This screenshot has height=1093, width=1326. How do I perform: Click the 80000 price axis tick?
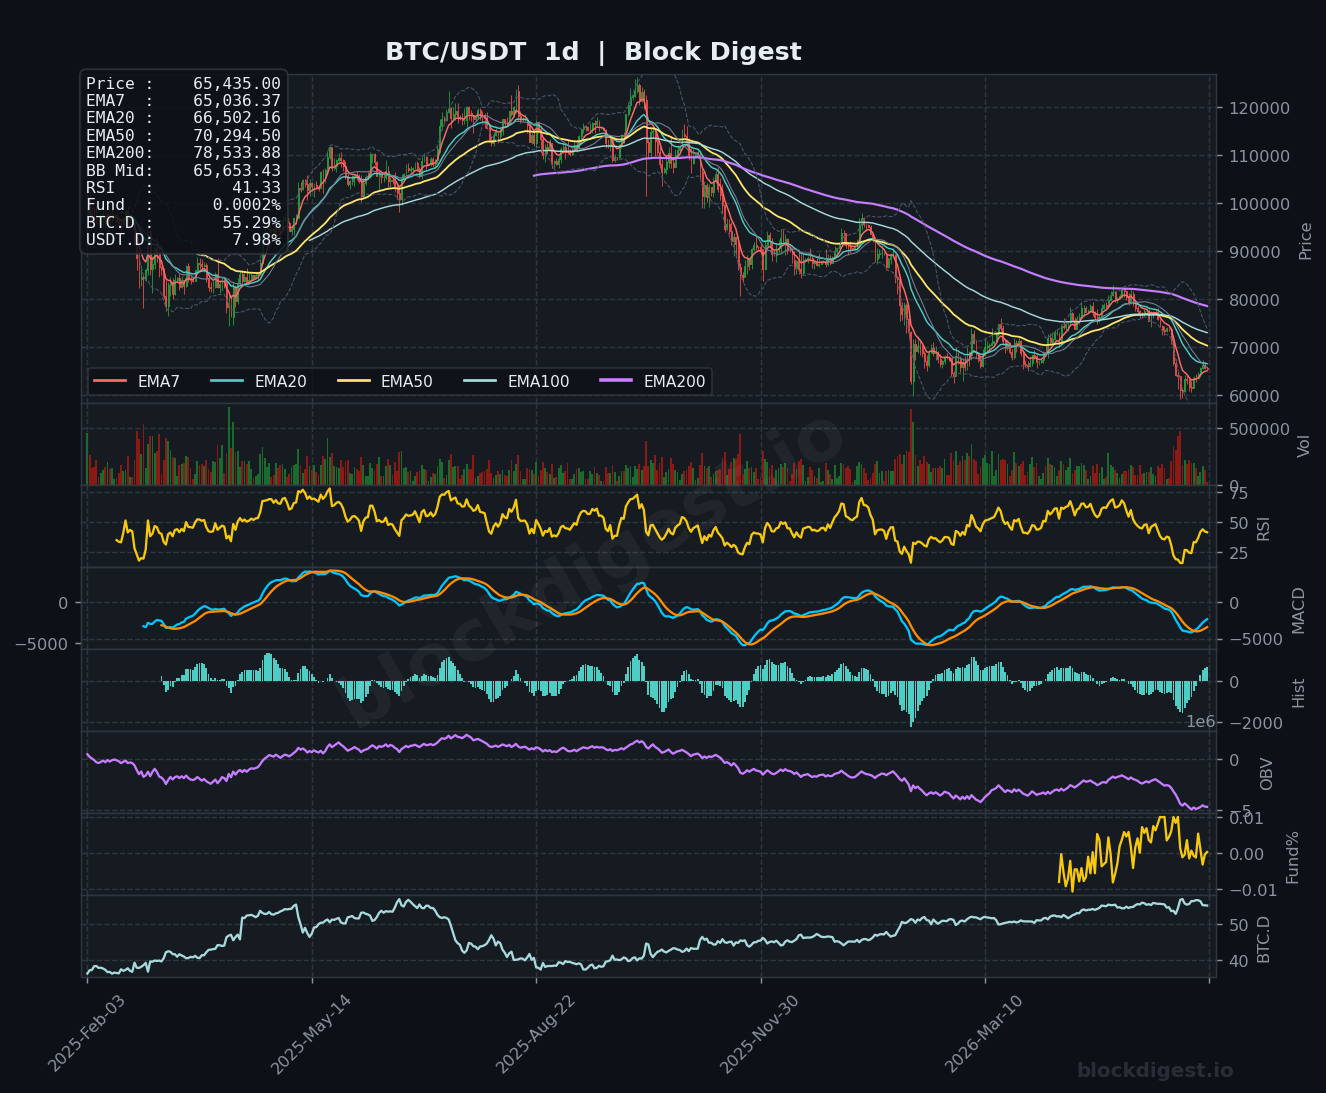click(1256, 300)
